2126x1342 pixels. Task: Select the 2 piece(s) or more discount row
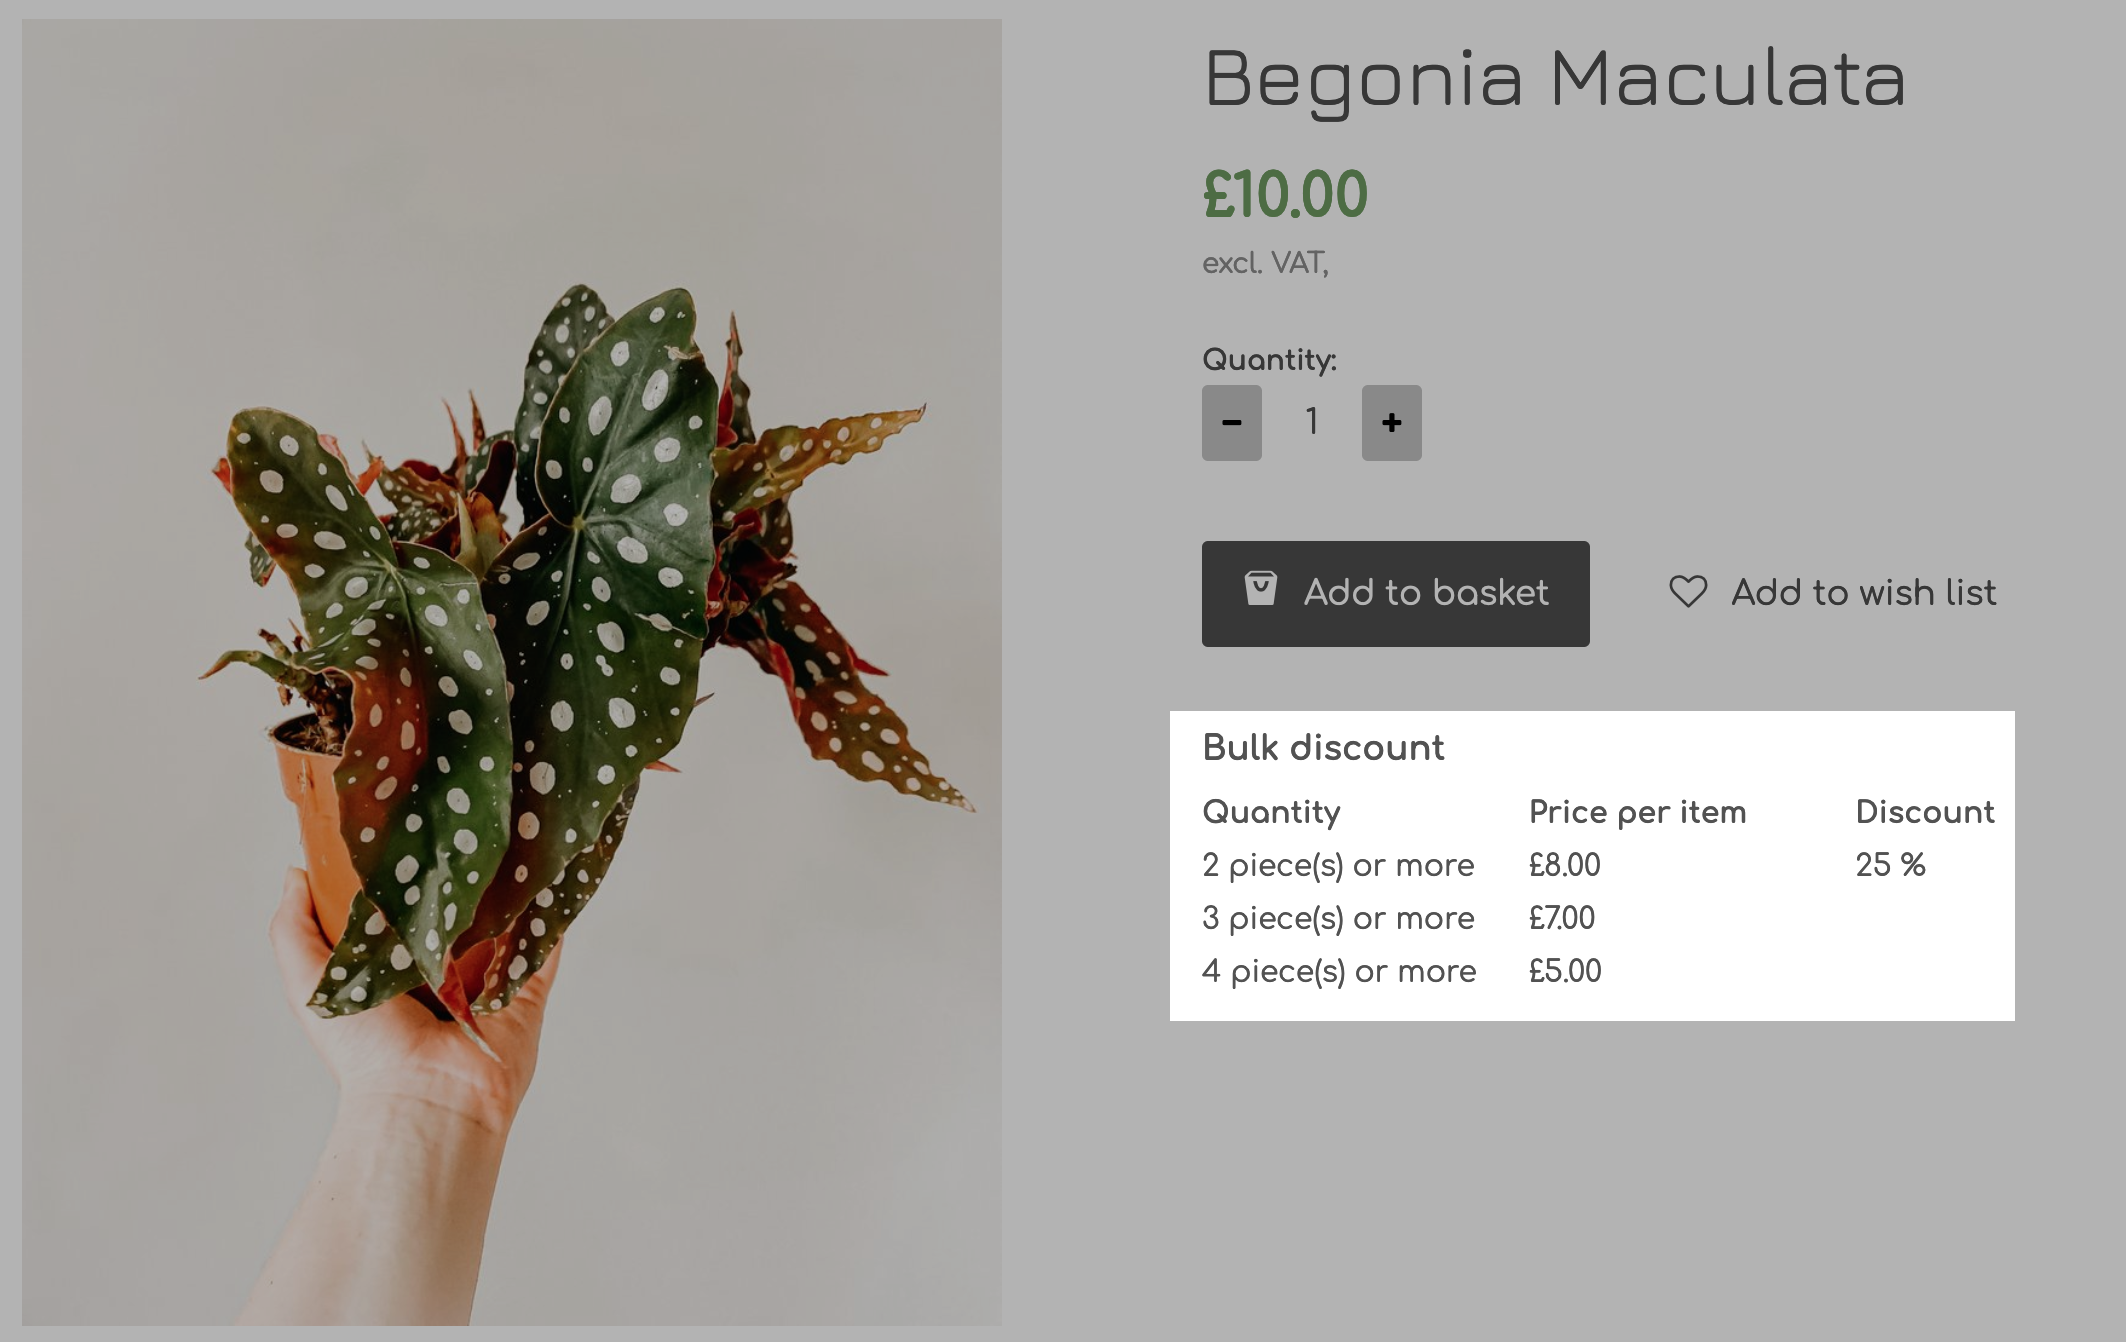tap(1339, 864)
